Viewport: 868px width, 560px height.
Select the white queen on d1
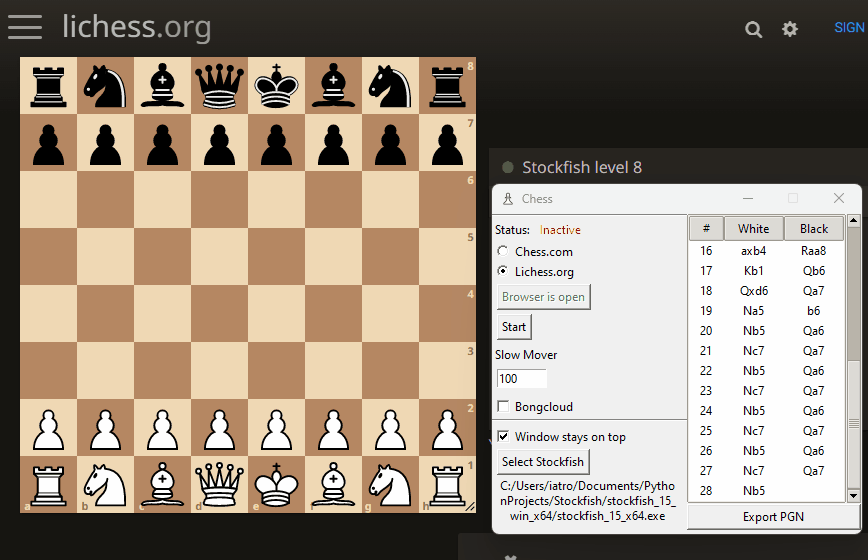coord(219,485)
